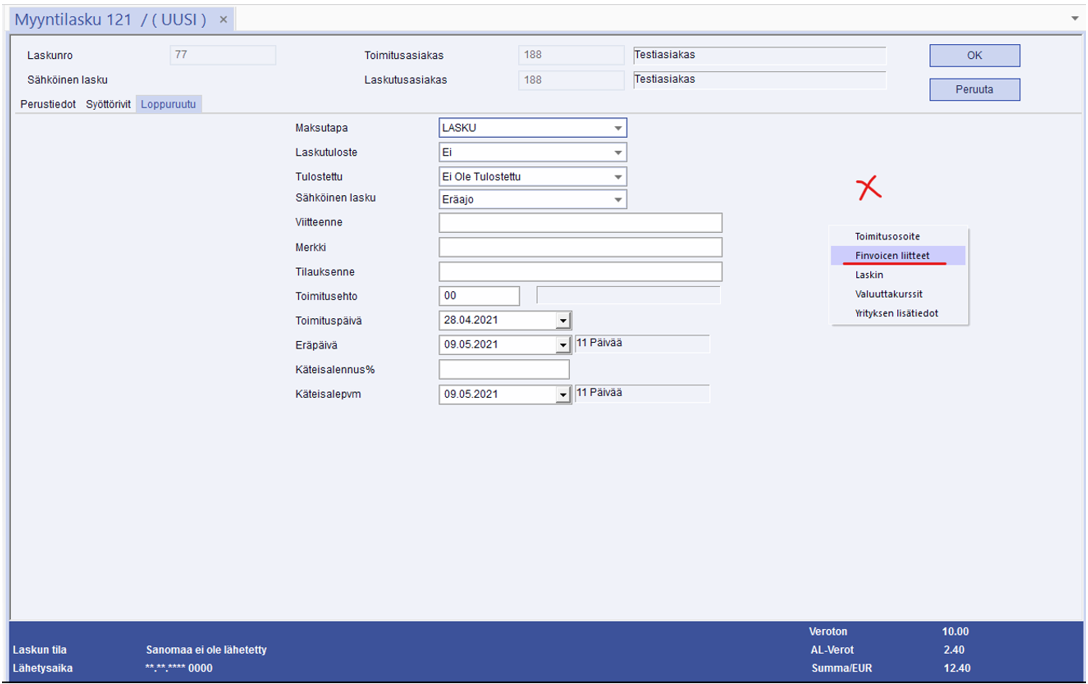Close the Myyntilasku 121 tab
Screen dimensions: 1088x684
coord(223,20)
